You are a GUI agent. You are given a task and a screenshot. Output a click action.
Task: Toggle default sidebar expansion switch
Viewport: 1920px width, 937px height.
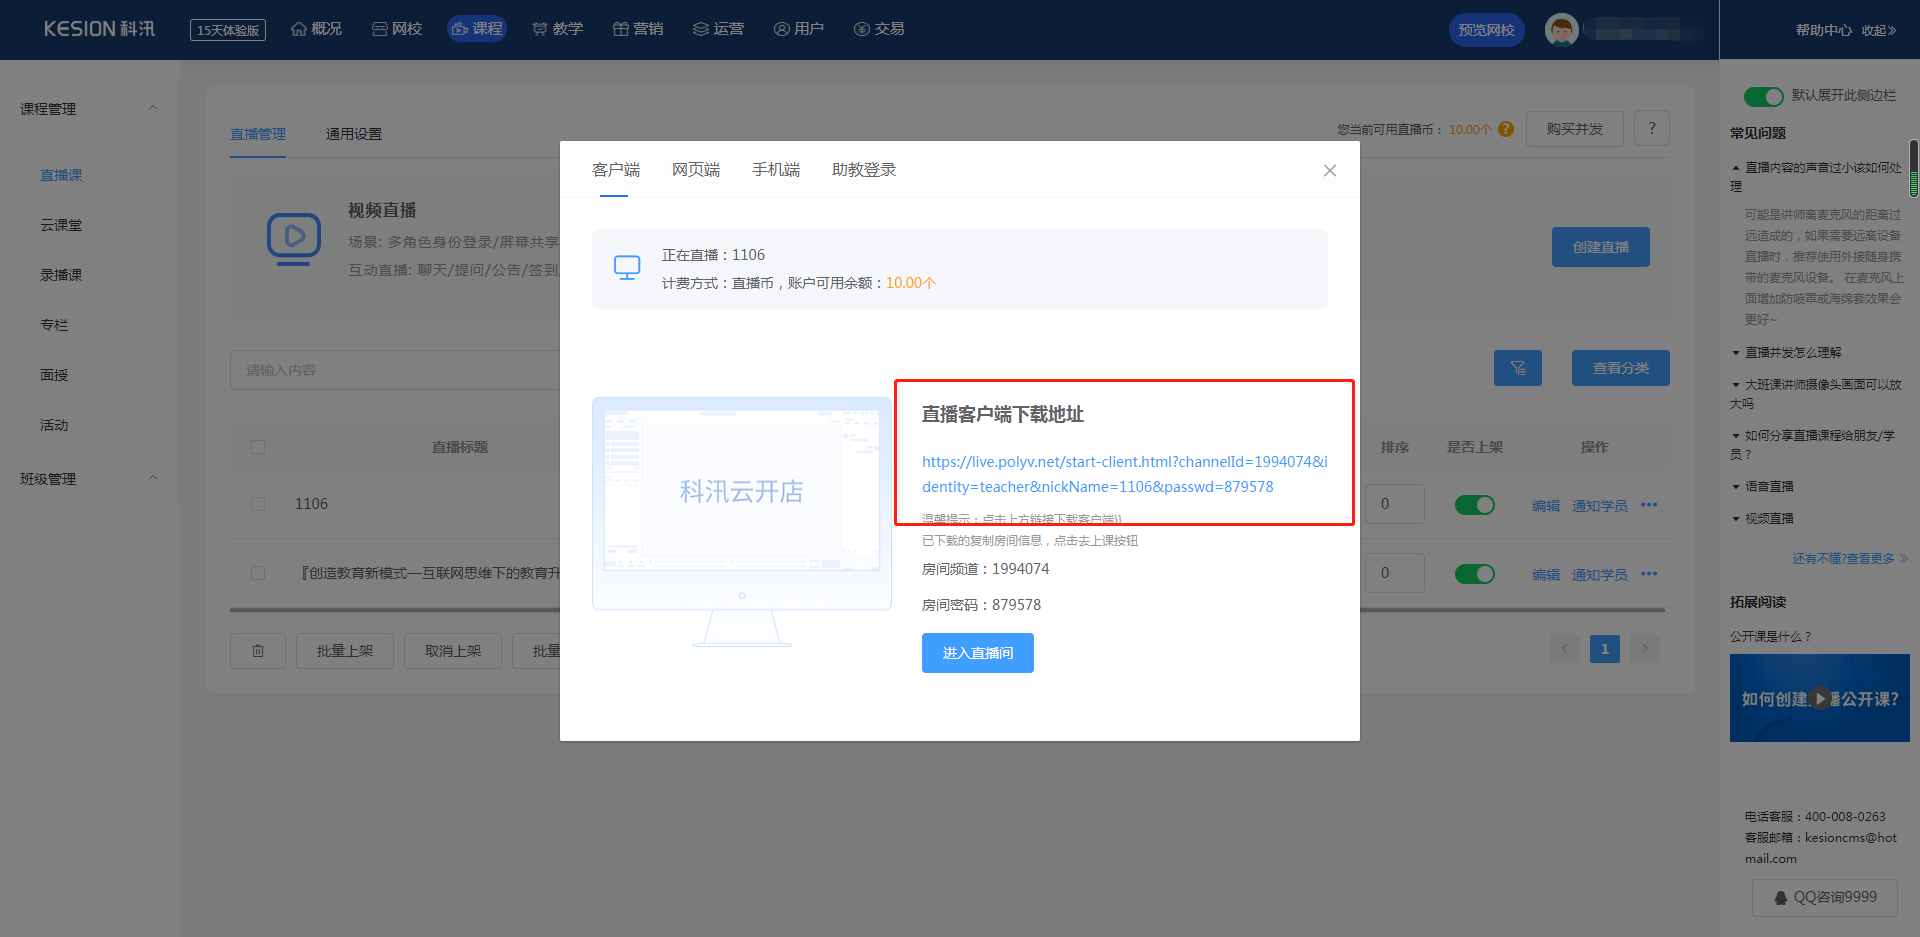pyautogui.click(x=1763, y=96)
